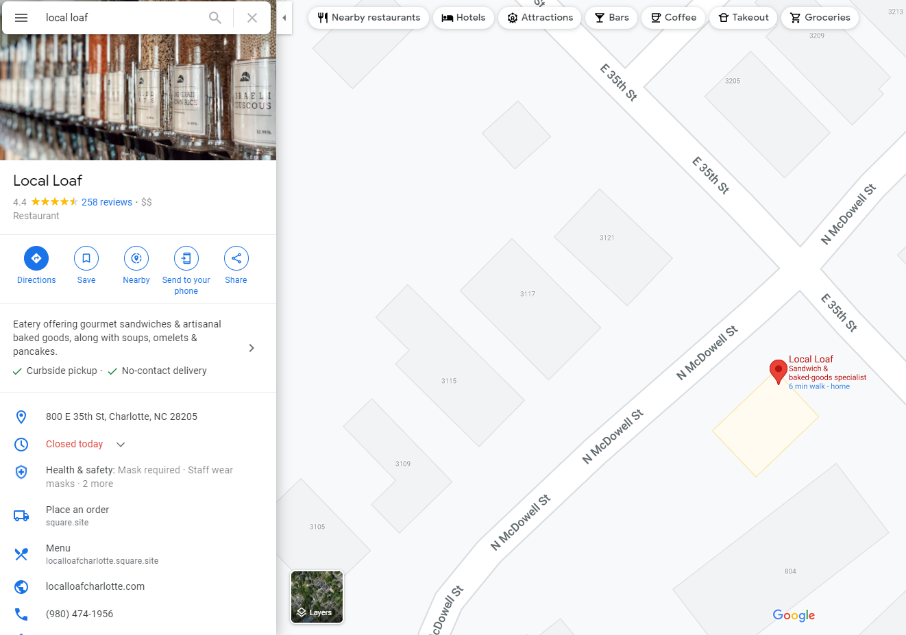Open Health & safety details row
The width and height of the screenshot is (906, 635).
pos(138,477)
